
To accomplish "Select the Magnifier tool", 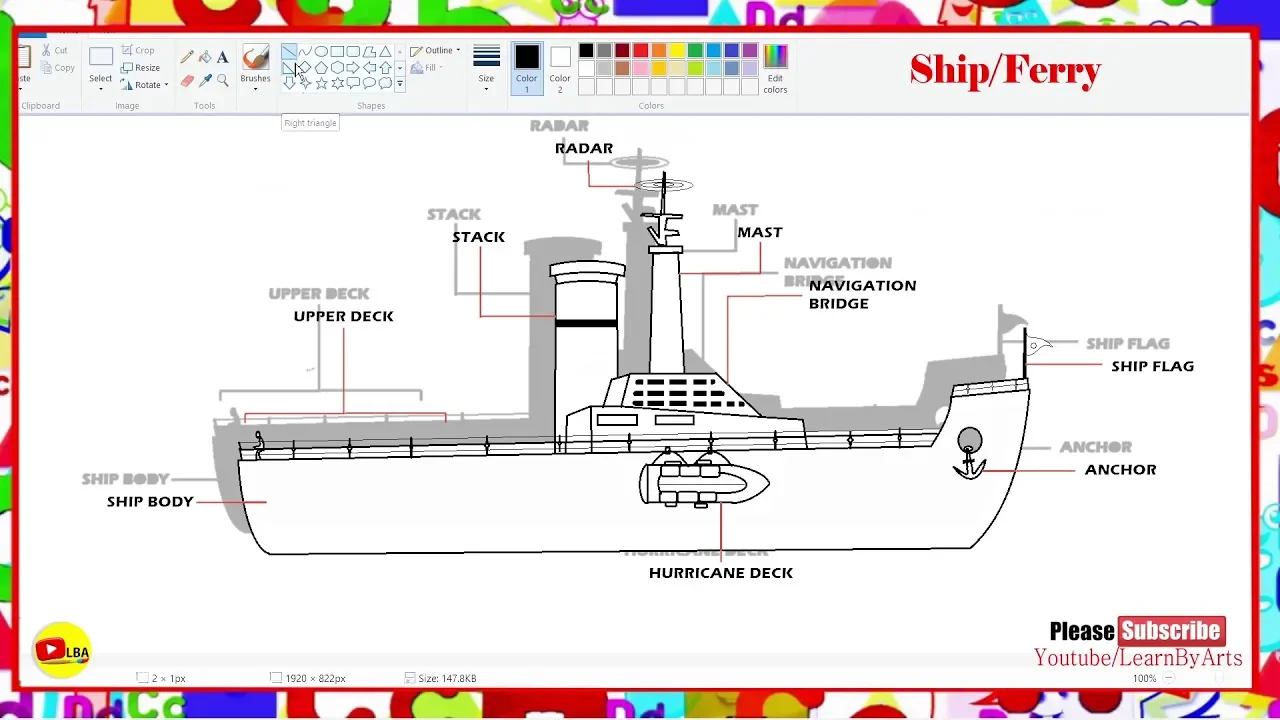I will 222,80.
